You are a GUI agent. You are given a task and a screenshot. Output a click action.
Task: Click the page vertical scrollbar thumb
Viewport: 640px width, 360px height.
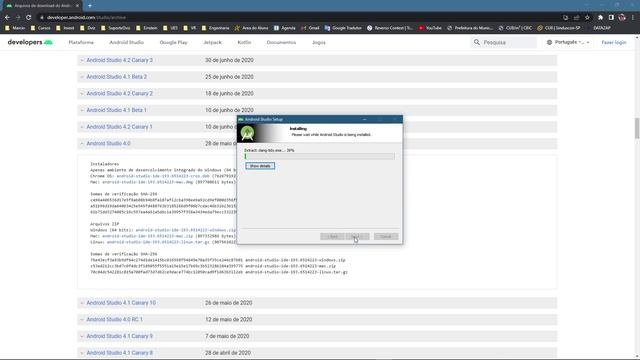coord(637,128)
